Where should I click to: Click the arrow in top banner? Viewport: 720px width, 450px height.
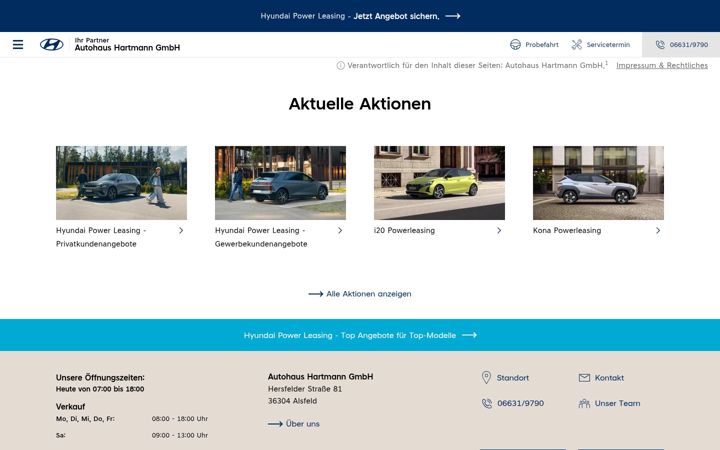pos(453,16)
